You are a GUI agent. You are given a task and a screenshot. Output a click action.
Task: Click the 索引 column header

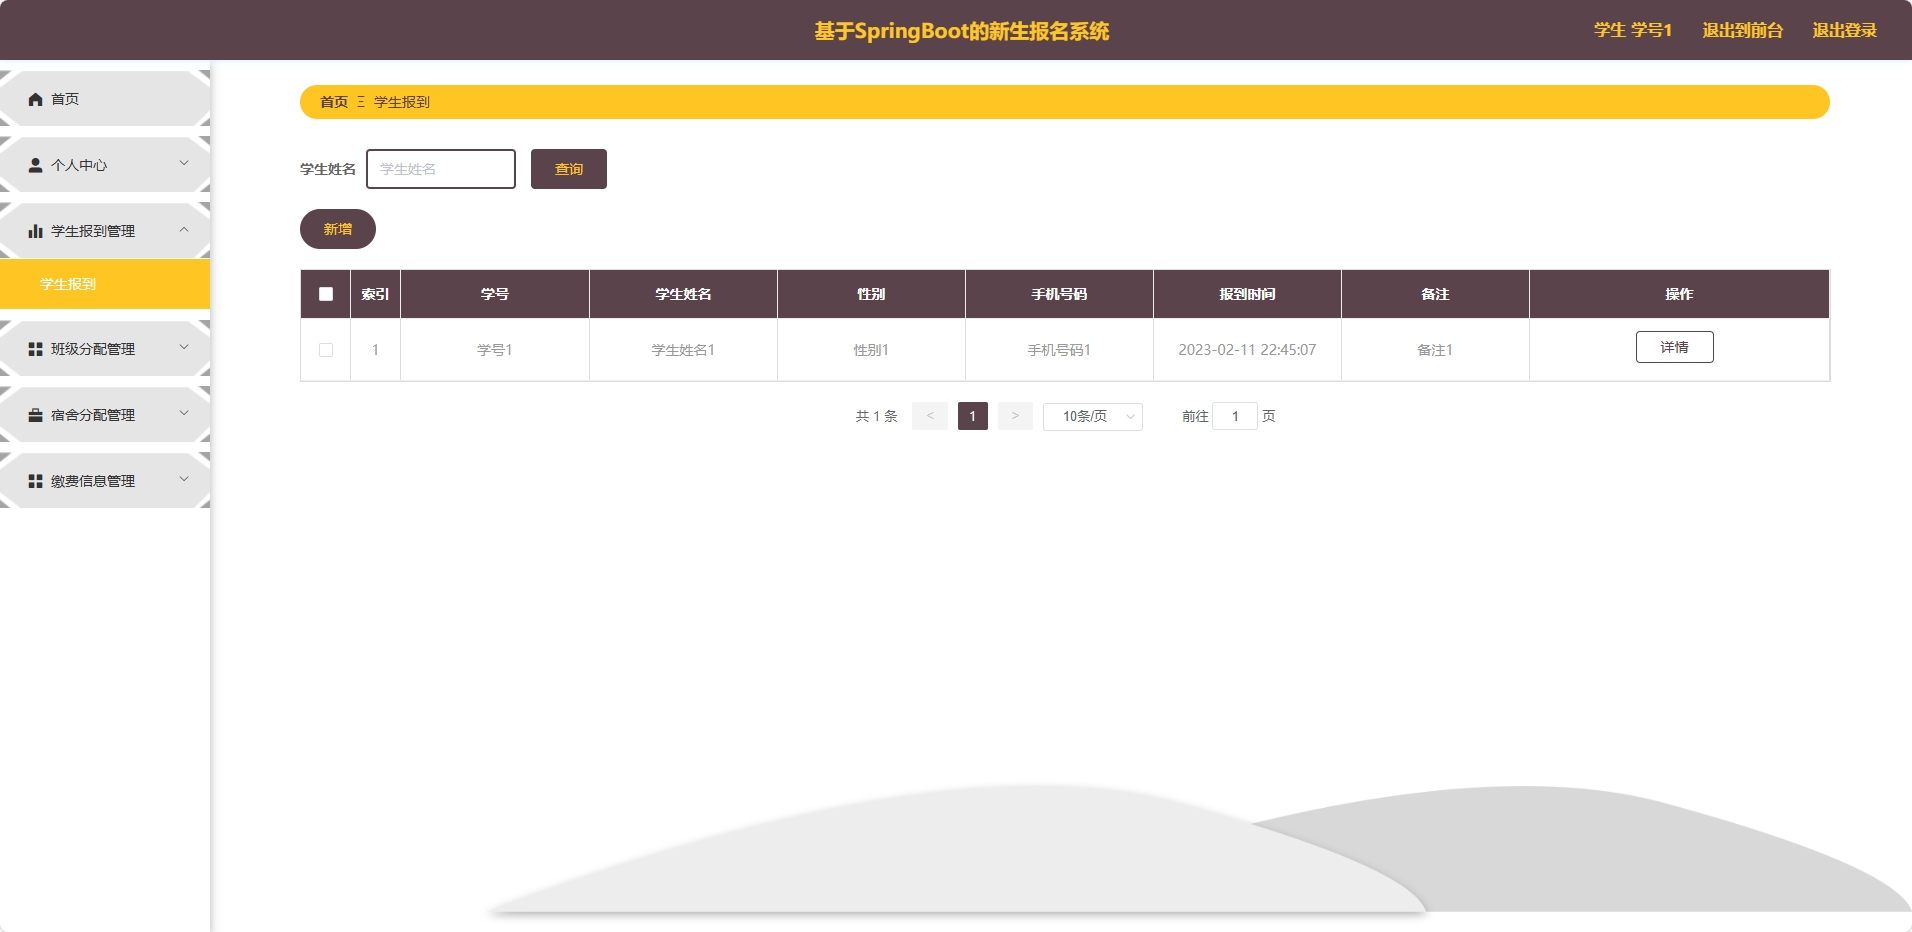click(x=375, y=294)
